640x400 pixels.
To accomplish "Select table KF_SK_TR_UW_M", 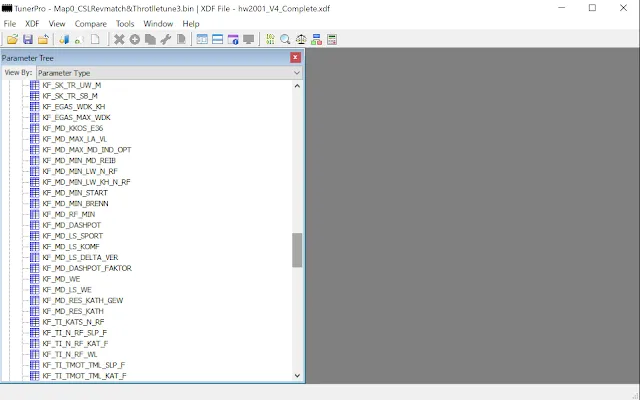I will (71, 85).
